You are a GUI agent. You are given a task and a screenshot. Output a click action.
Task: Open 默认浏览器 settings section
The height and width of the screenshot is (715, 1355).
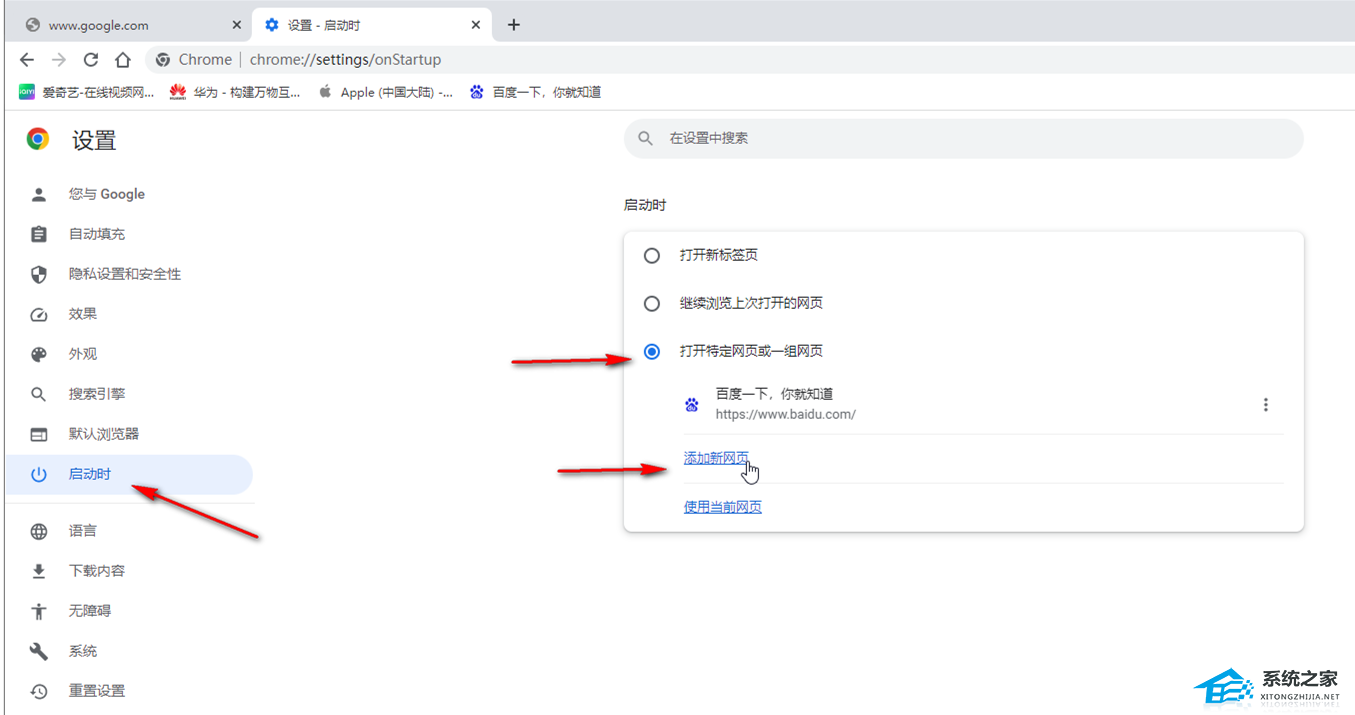coord(104,434)
